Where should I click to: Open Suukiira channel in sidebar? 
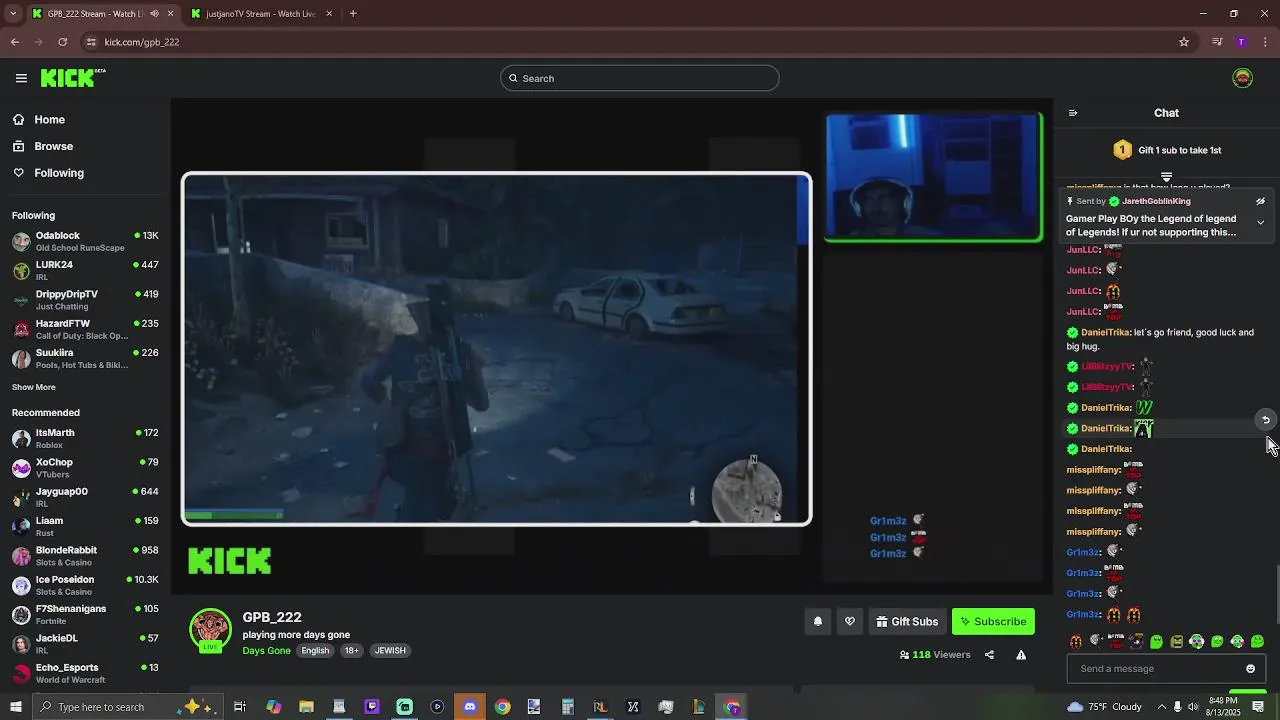click(85, 358)
